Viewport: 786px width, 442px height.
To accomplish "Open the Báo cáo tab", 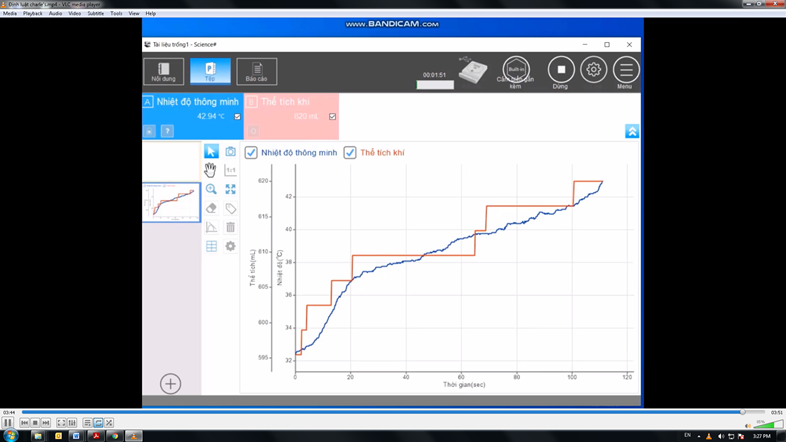I will point(257,71).
